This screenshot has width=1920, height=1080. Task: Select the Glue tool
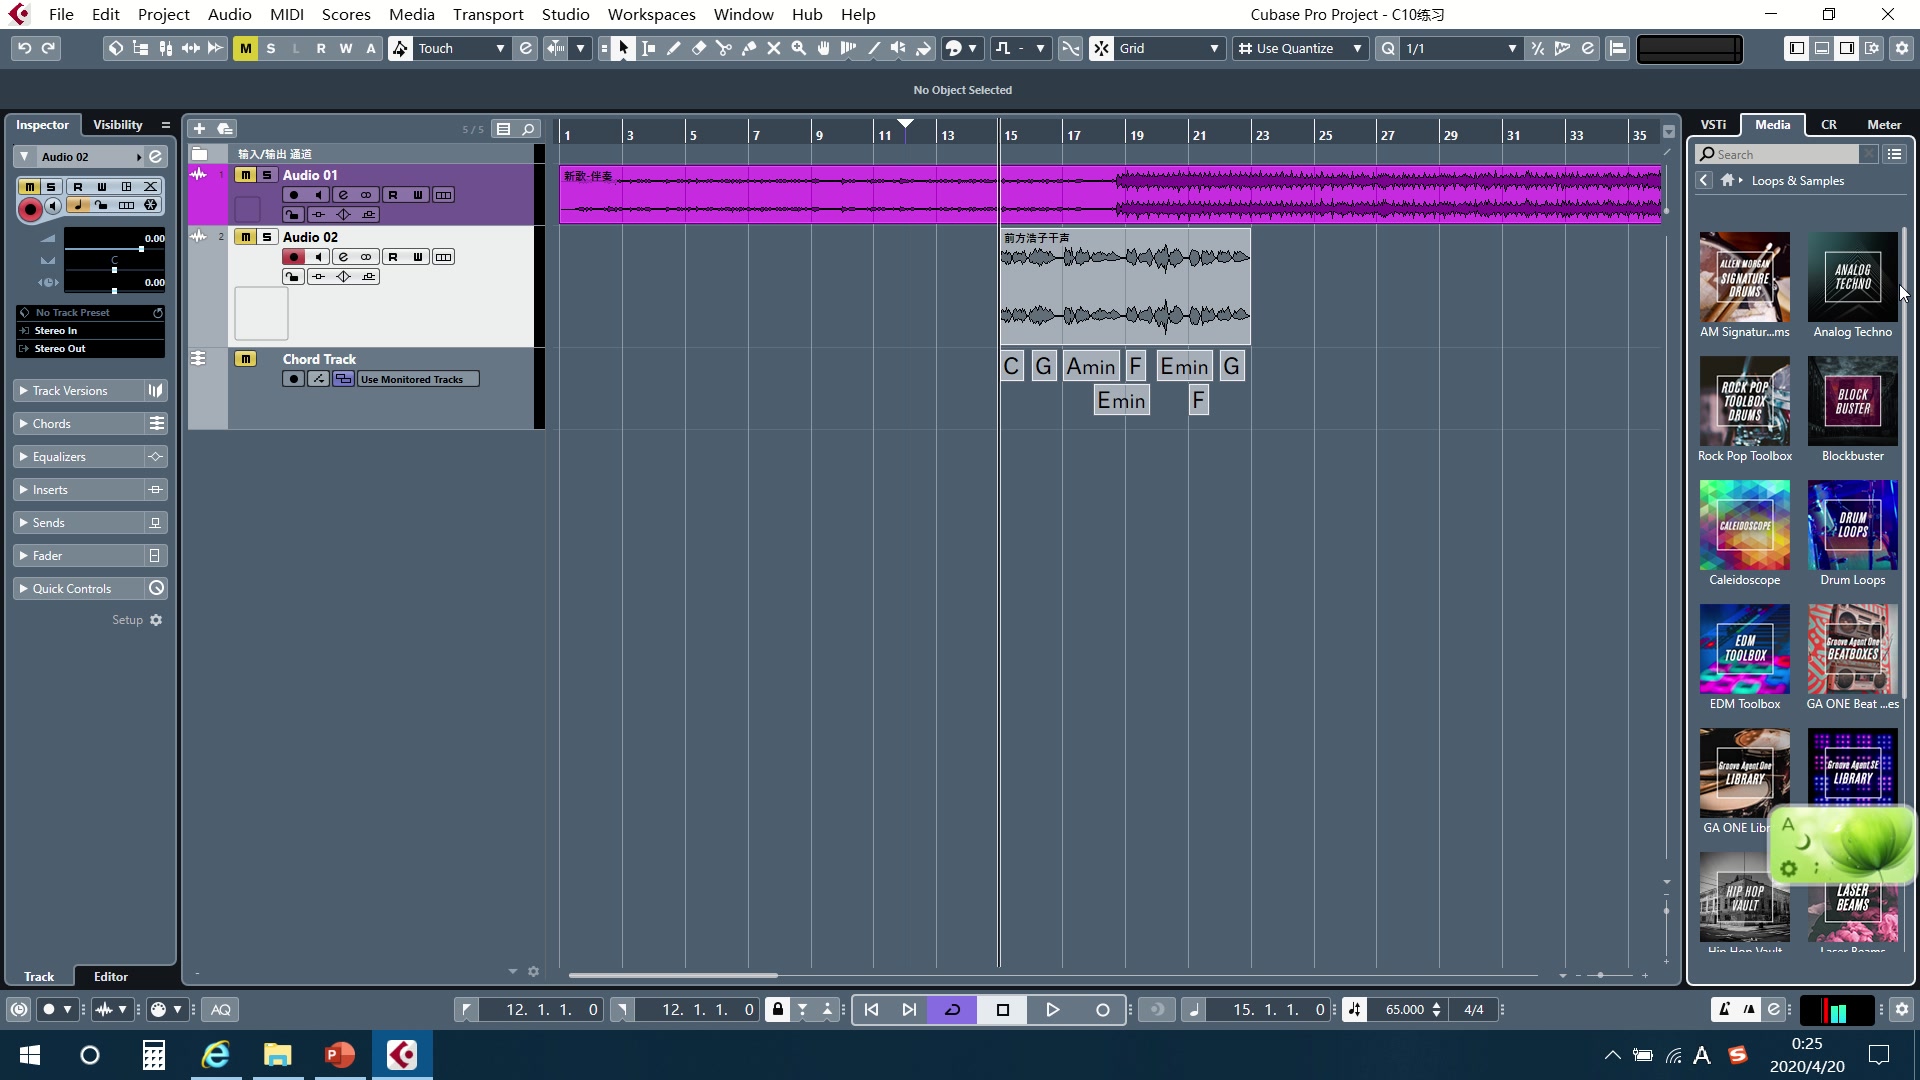point(749,48)
